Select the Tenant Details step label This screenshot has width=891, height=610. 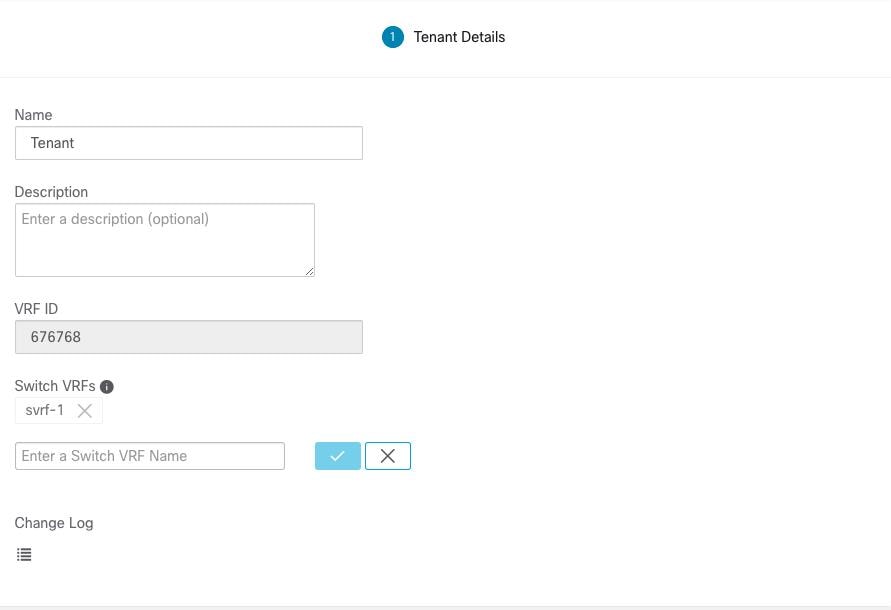point(459,37)
